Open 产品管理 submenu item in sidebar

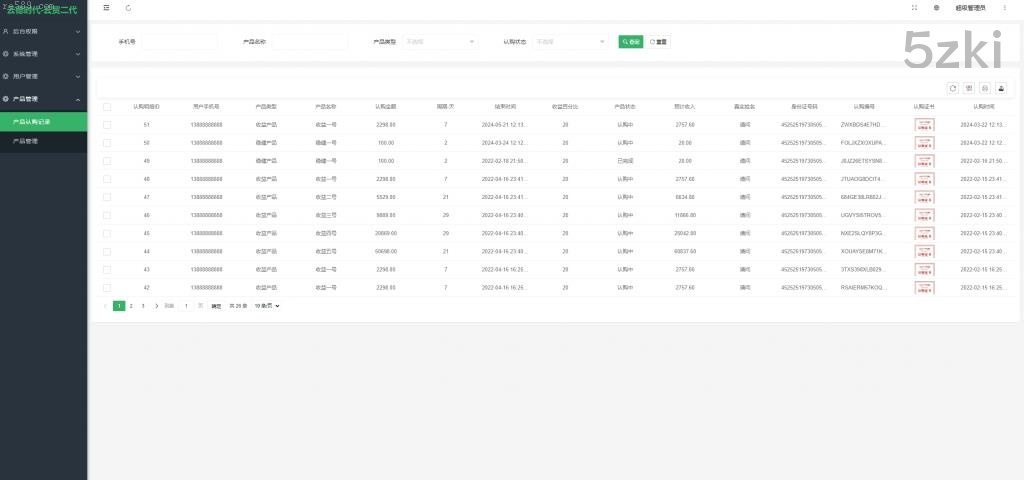[26, 142]
